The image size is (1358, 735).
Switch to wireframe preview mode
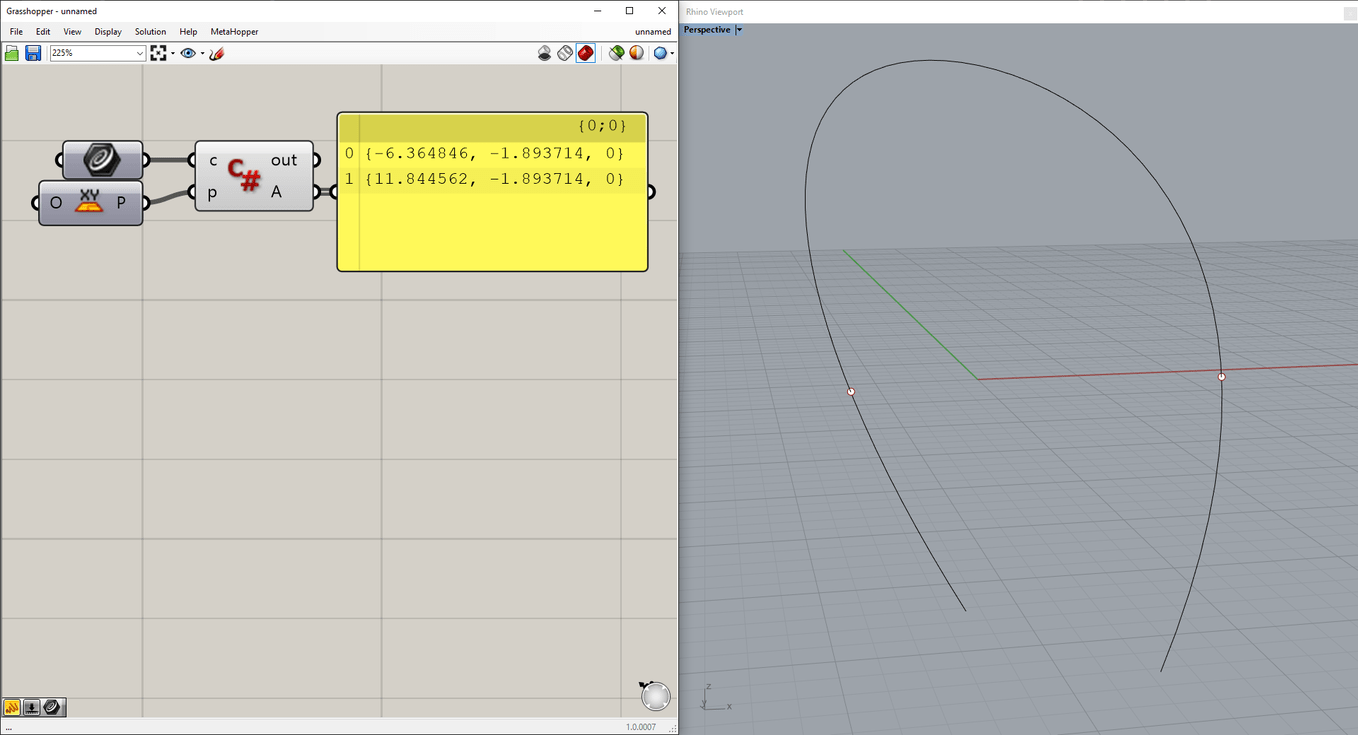tap(564, 52)
